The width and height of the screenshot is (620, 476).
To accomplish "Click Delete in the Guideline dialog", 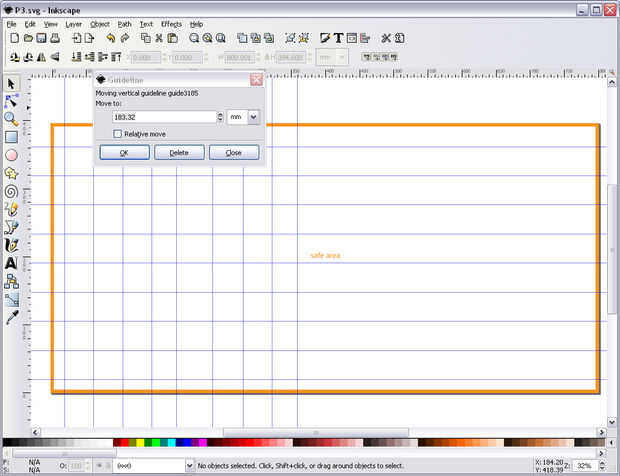I will tap(179, 153).
